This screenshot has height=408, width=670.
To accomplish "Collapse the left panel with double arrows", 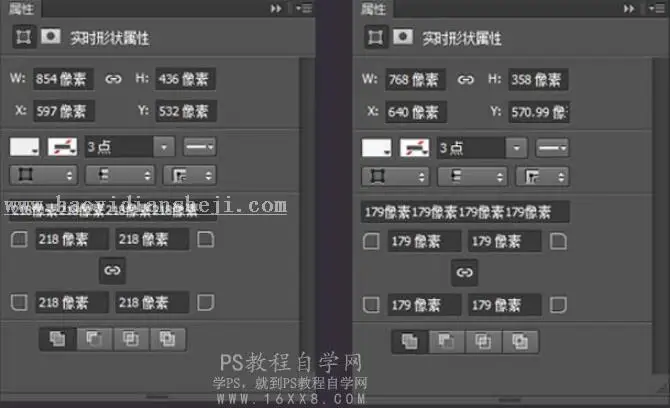I will pos(276,8).
